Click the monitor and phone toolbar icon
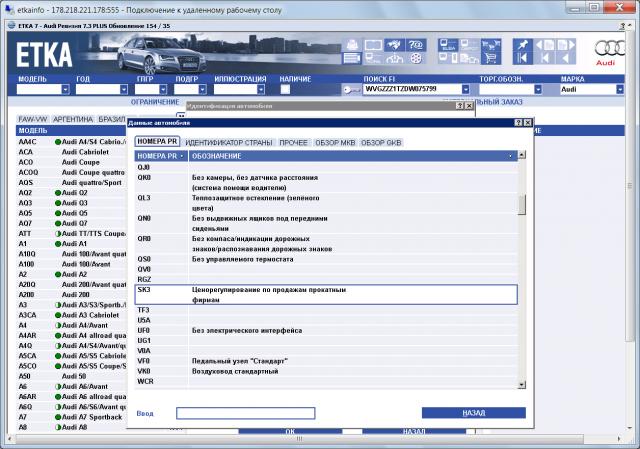Viewport: 640px width, 449px height. pyautogui.click(x=448, y=58)
